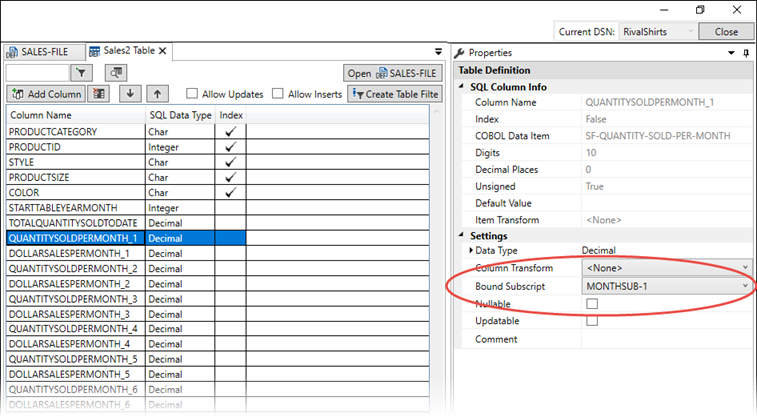The image size is (757, 417).
Task: Open the Column Transform dropdown
Action: (x=746, y=268)
